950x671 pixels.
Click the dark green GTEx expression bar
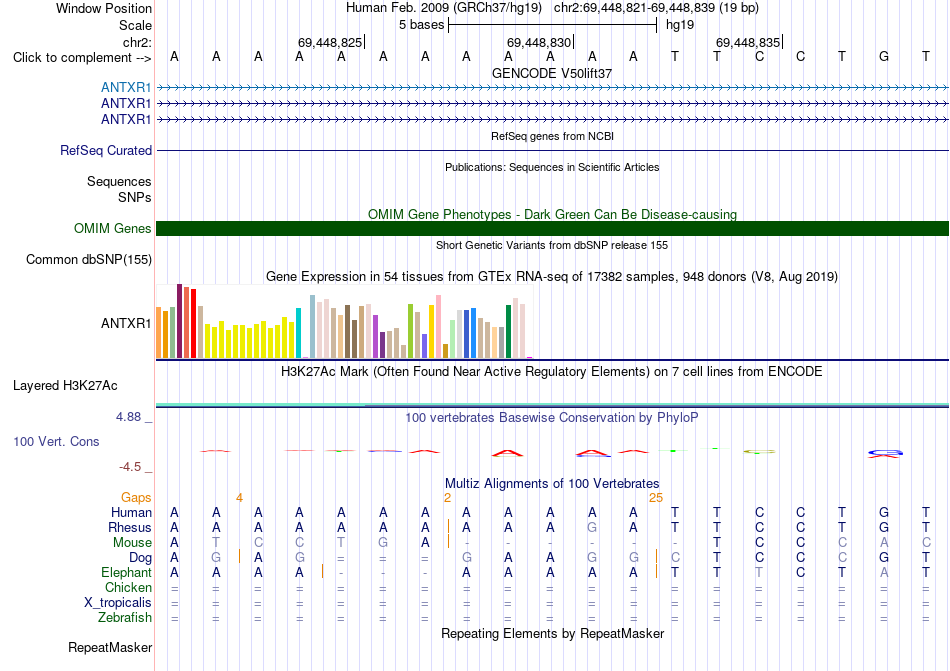tap(509, 332)
